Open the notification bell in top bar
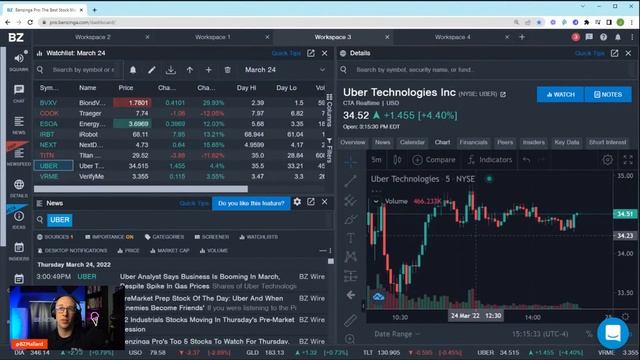640x360 pixels. [618, 37]
